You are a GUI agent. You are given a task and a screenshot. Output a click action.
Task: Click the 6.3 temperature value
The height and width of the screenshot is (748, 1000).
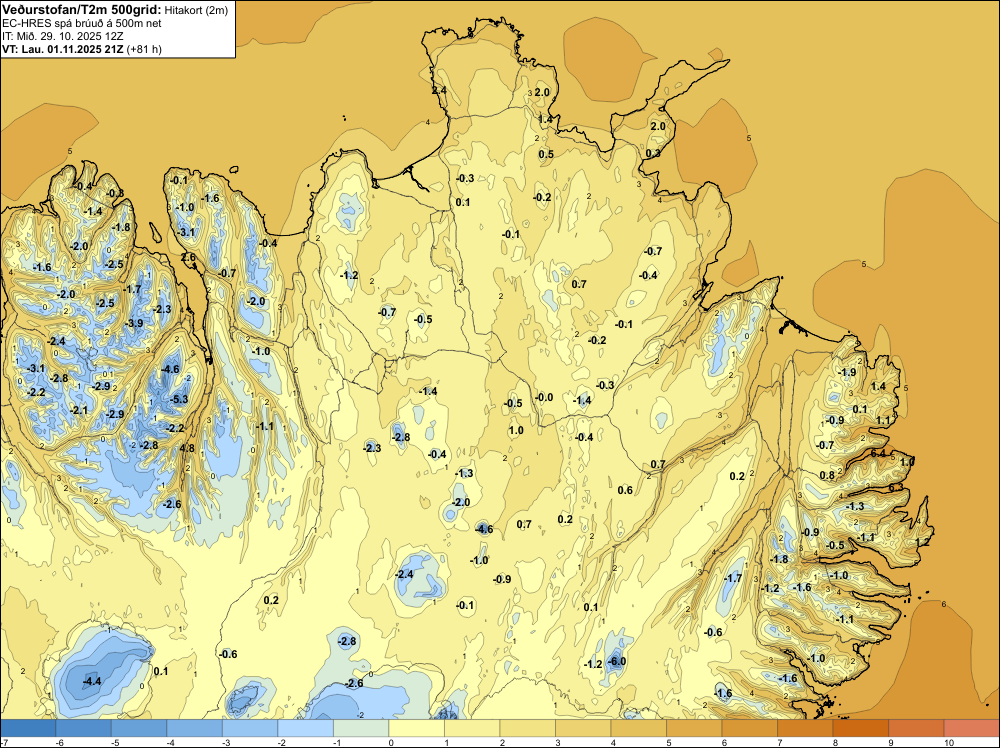click(x=895, y=487)
